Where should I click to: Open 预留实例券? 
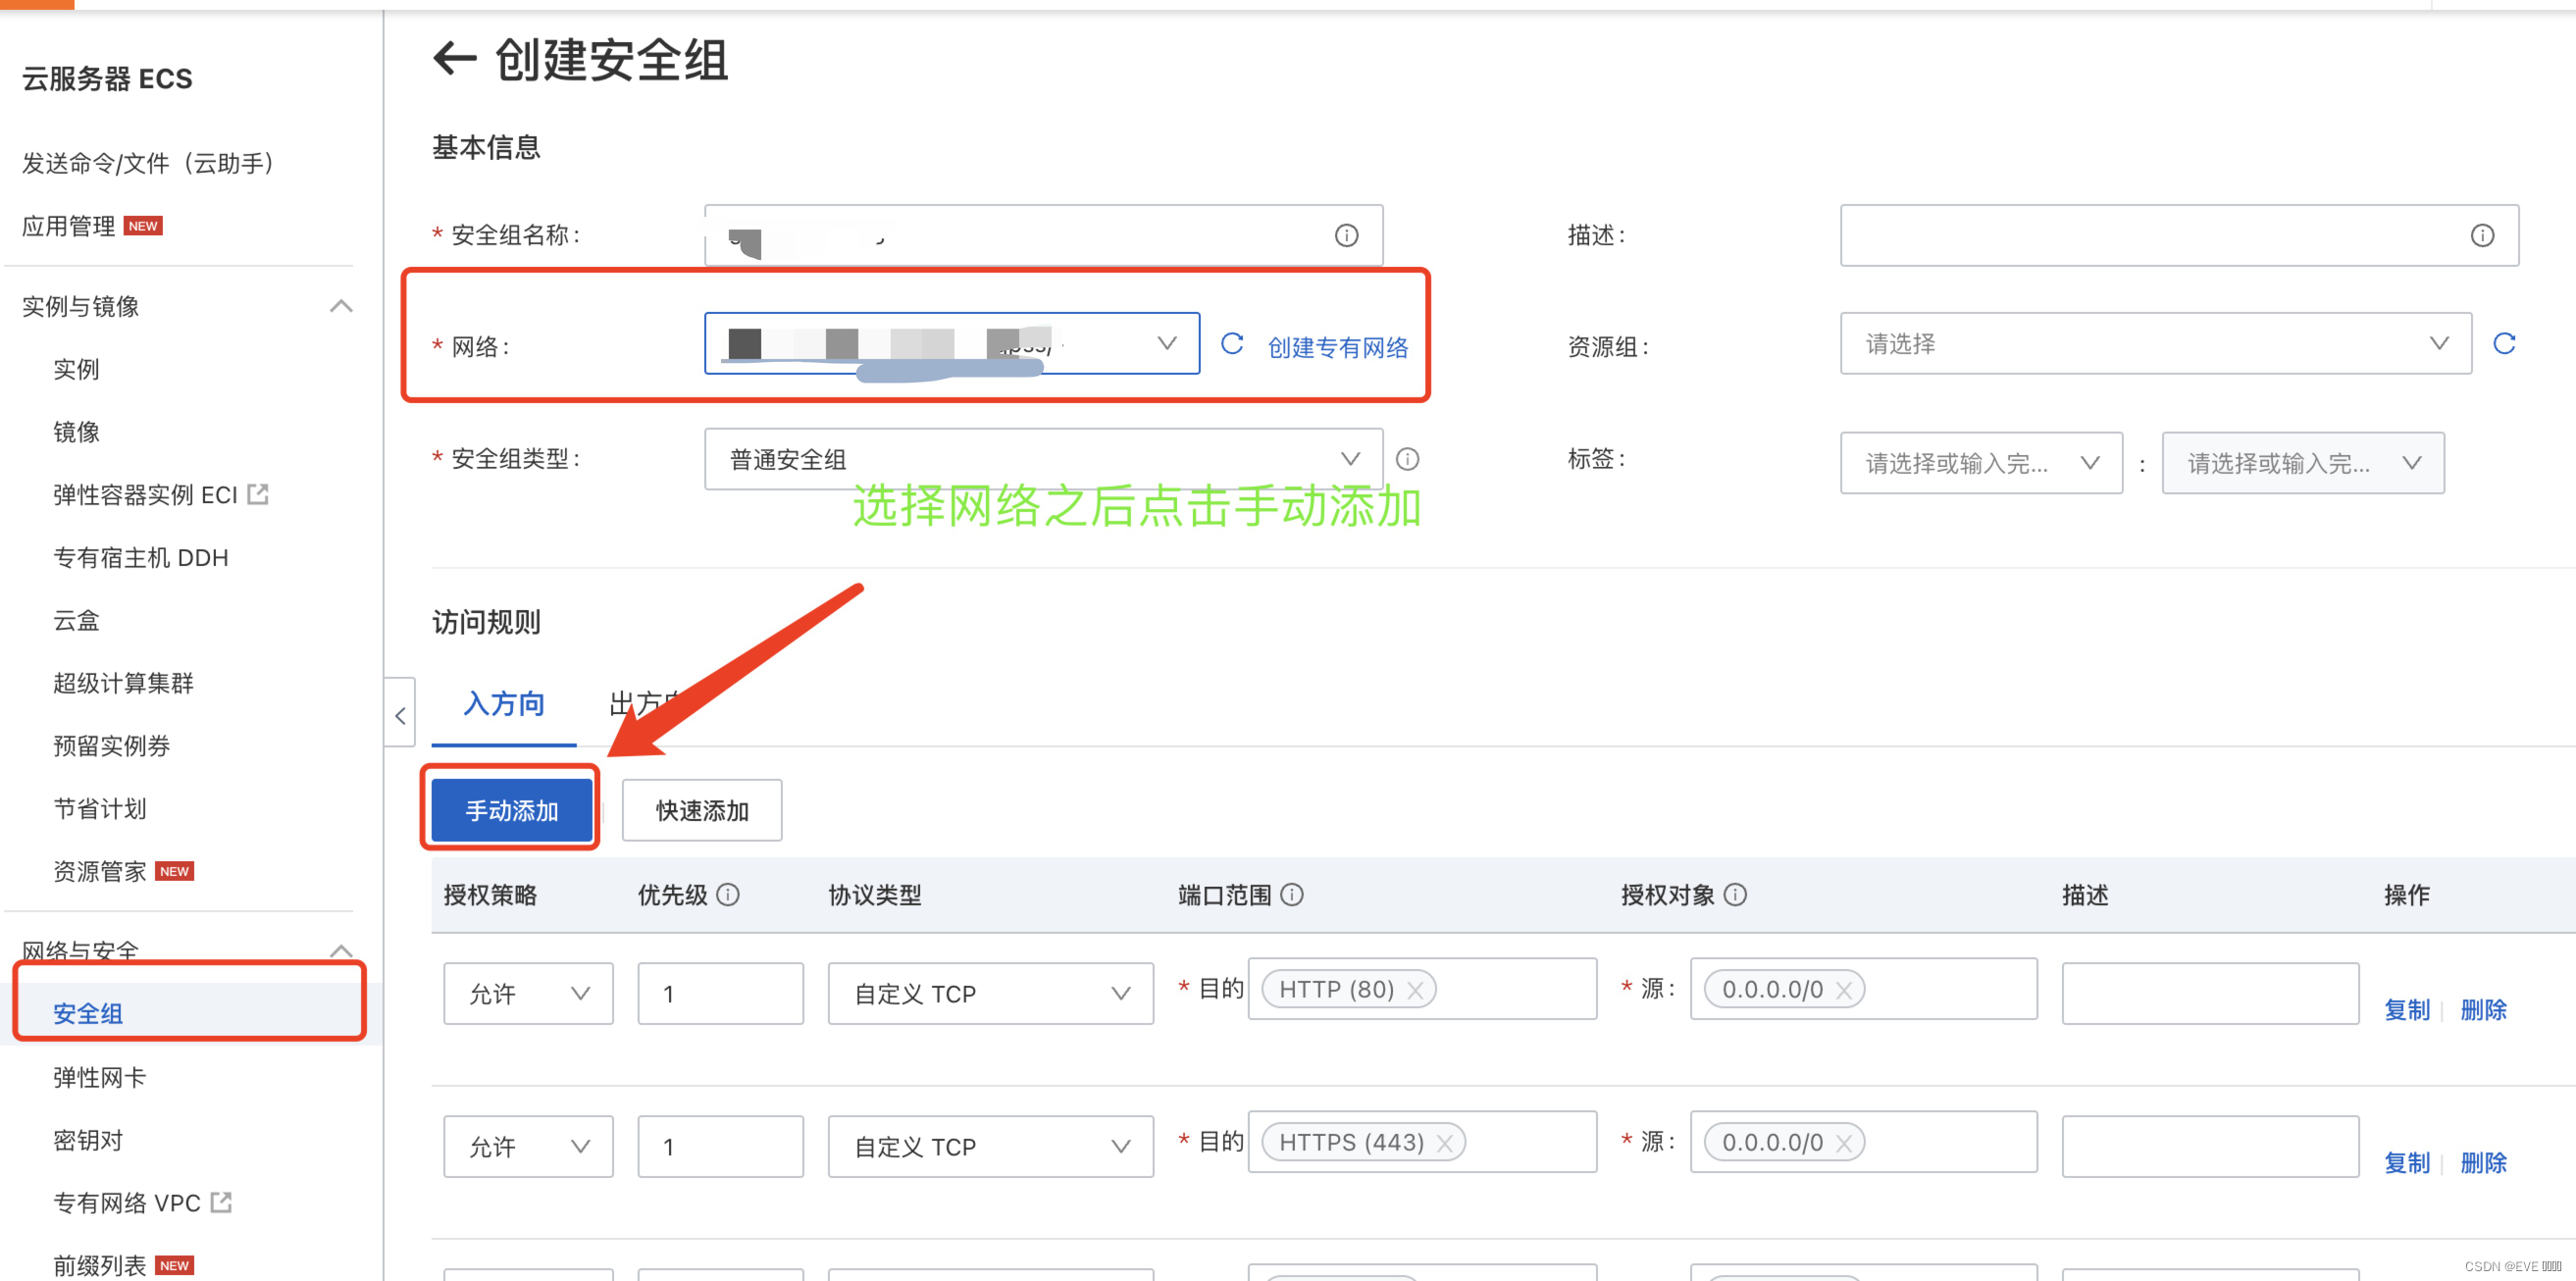[x=111, y=746]
